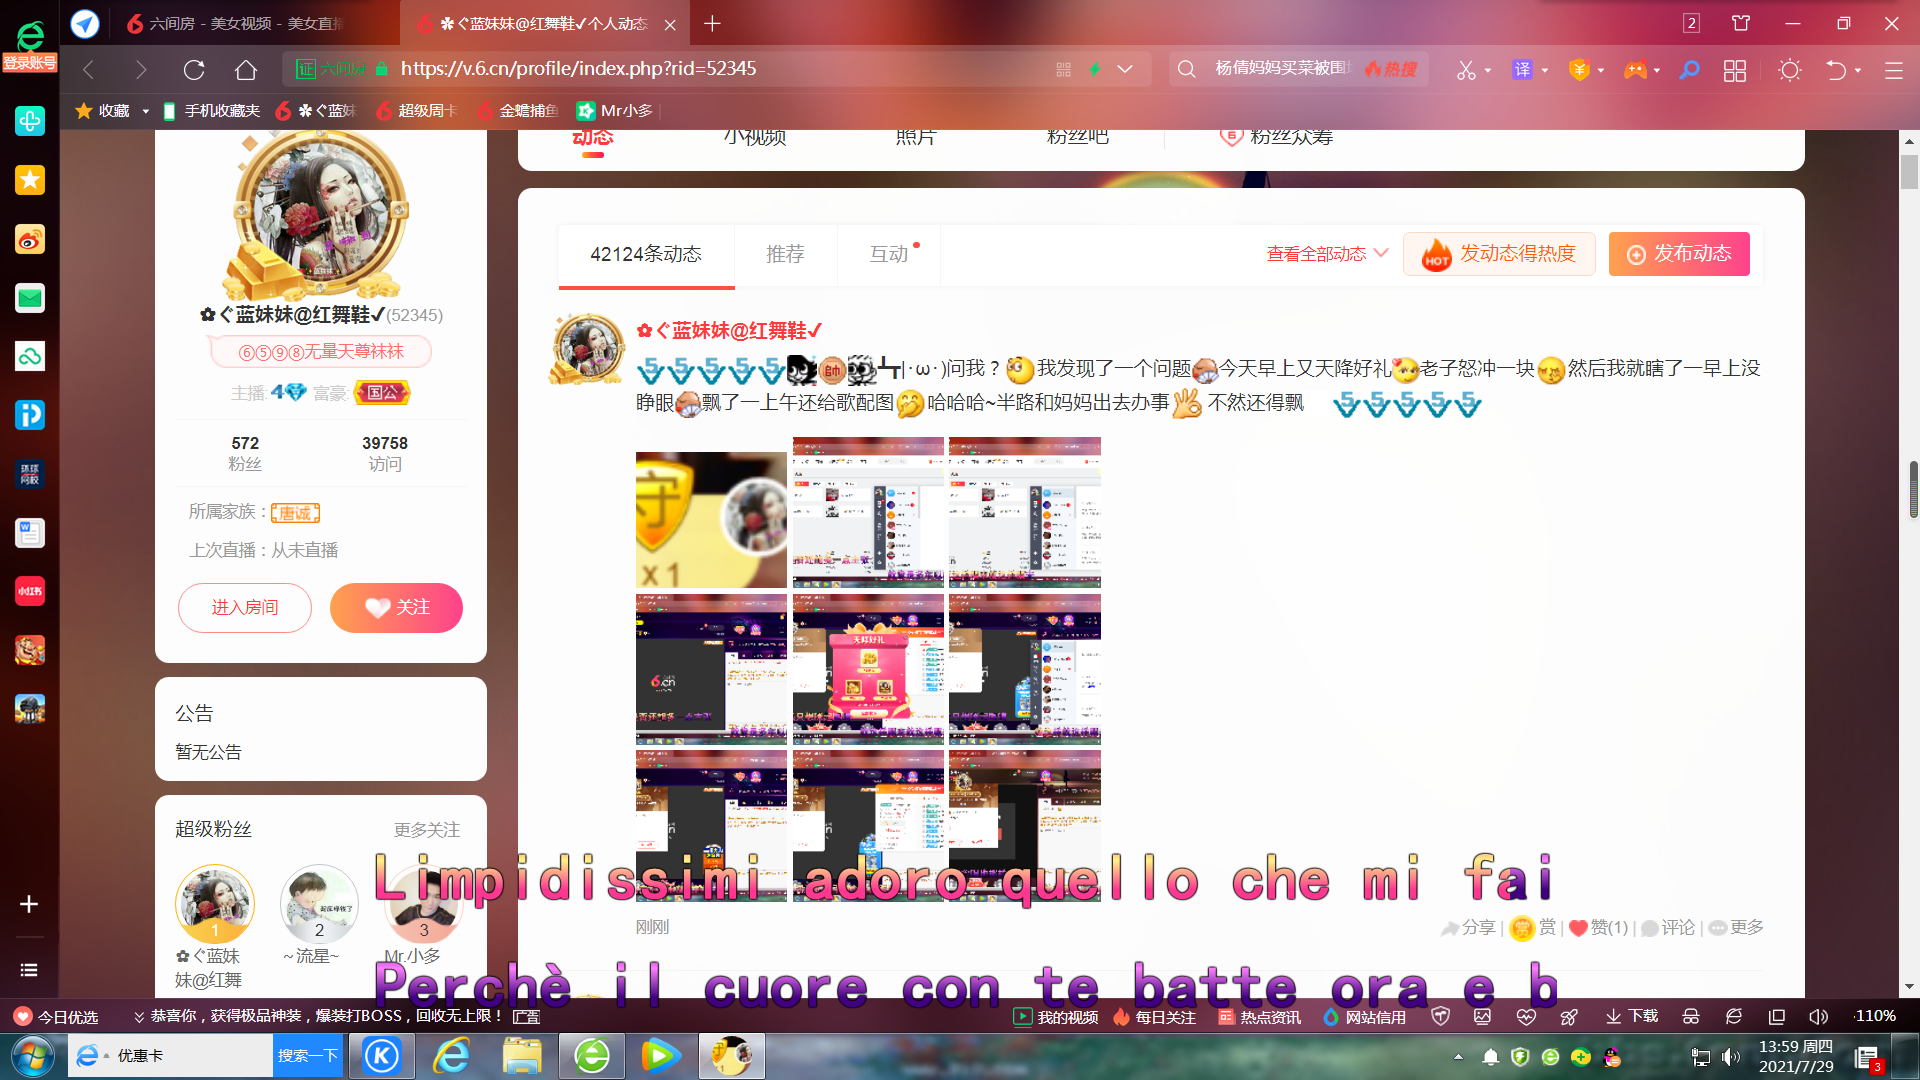Expand the 收藏 bookmarks dropdown arrow
The image size is (1920, 1080).
pyautogui.click(x=146, y=111)
